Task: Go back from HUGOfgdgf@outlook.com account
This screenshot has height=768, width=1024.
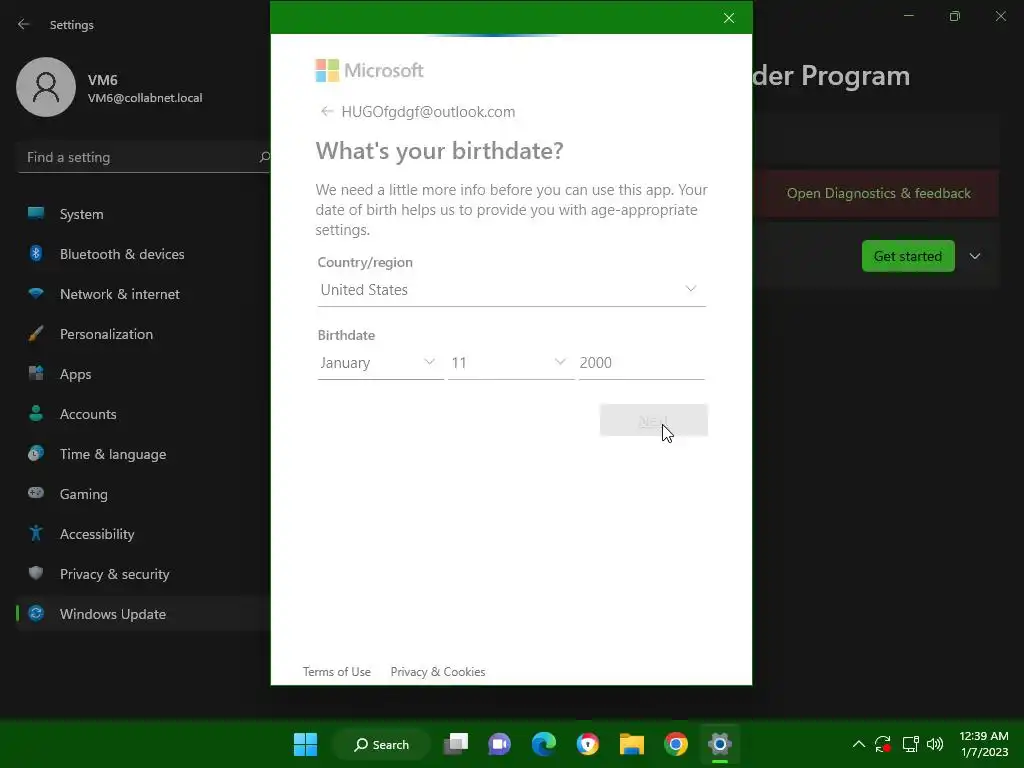Action: point(327,112)
